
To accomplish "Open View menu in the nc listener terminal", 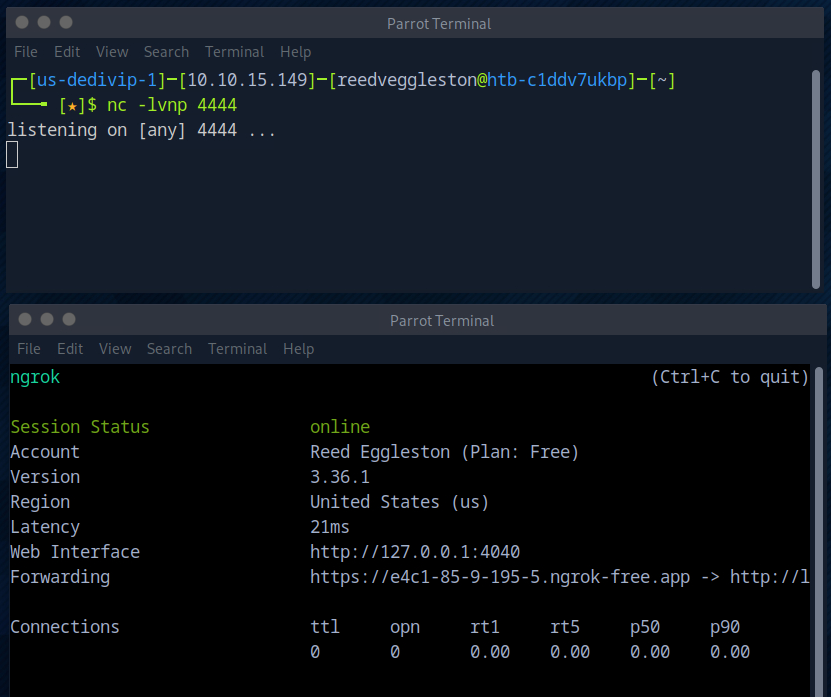I will coord(112,52).
